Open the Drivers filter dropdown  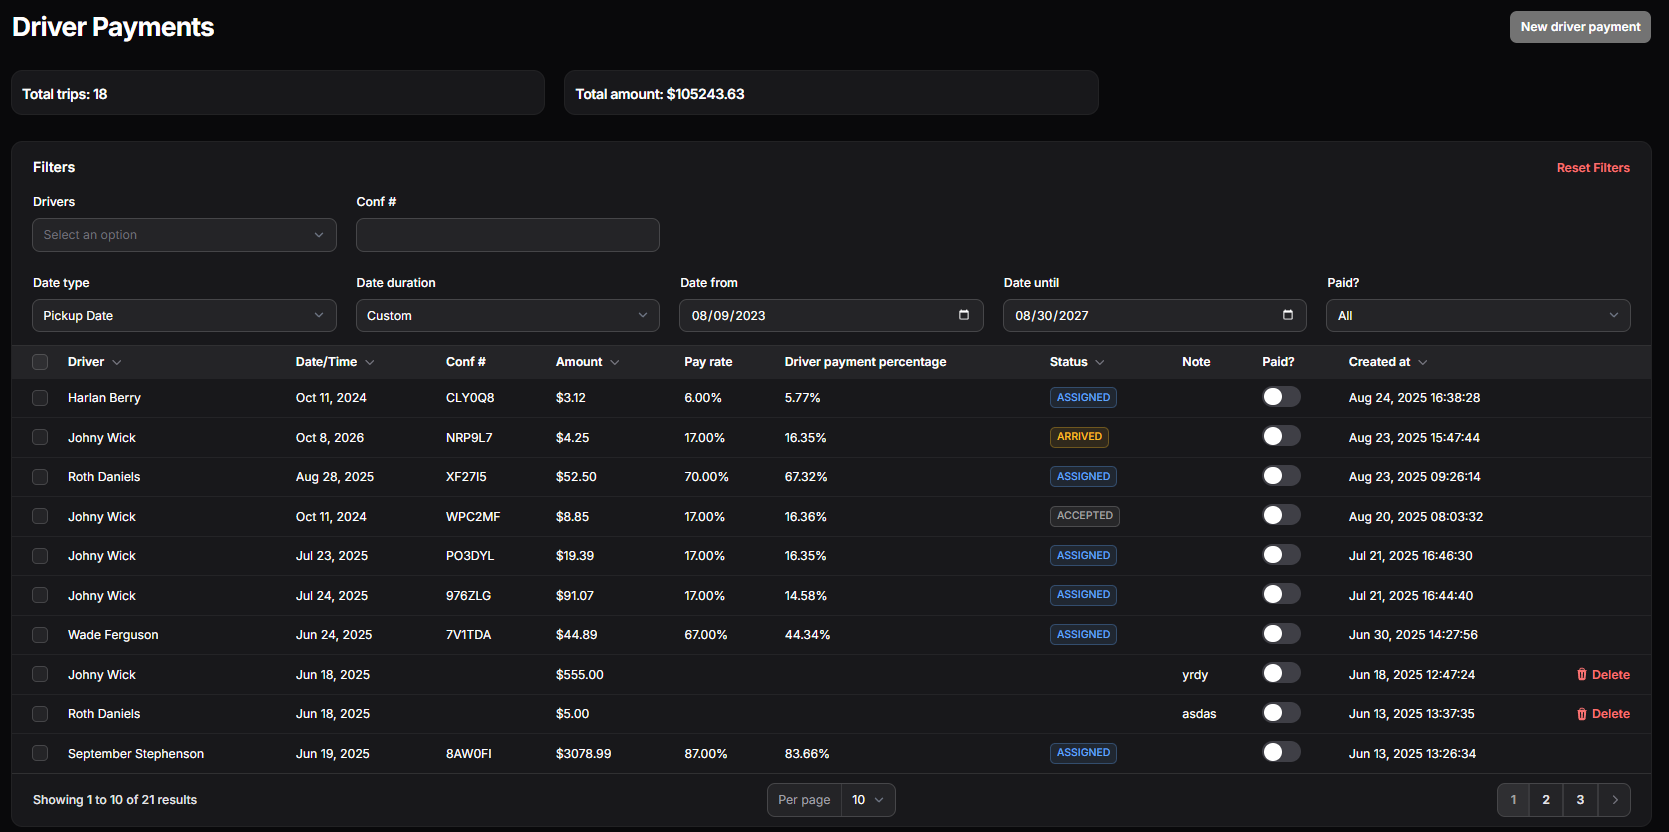pyautogui.click(x=184, y=235)
